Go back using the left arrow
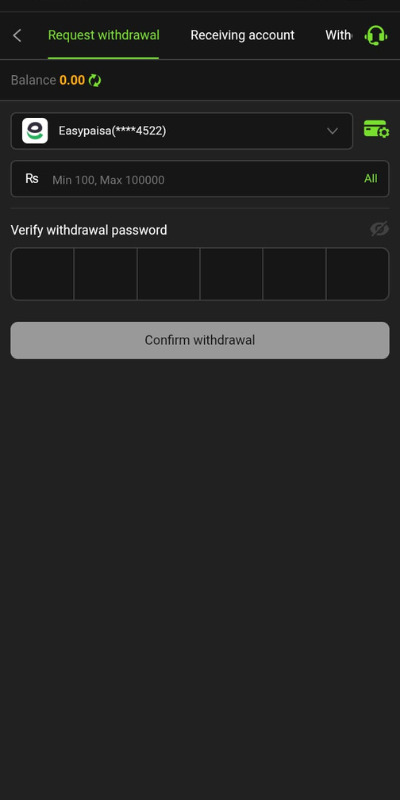The image size is (400, 800). click(x=17, y=36)
